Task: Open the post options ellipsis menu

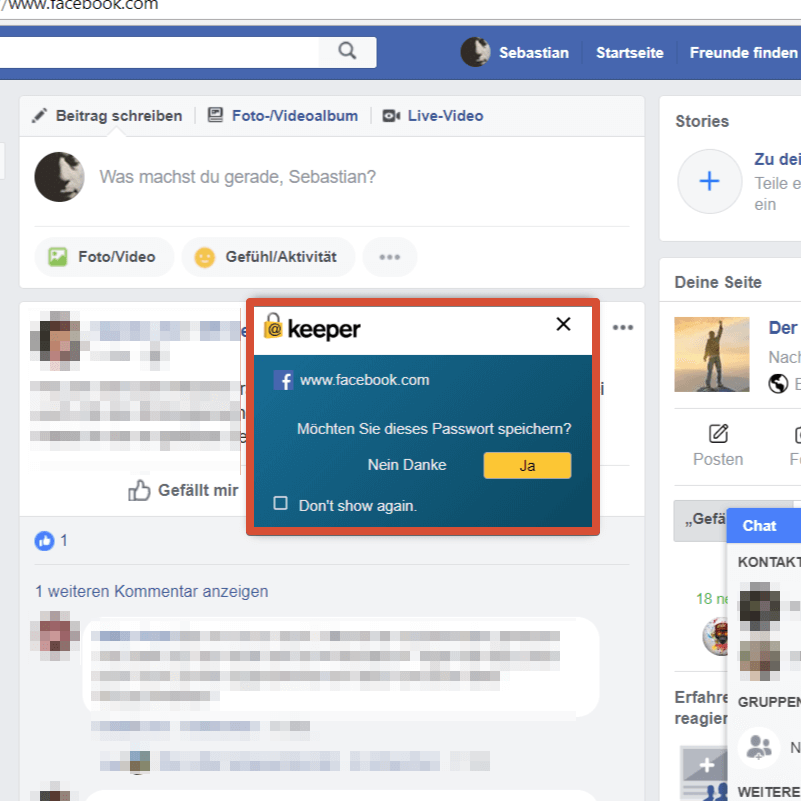Action: pos(623,327)
